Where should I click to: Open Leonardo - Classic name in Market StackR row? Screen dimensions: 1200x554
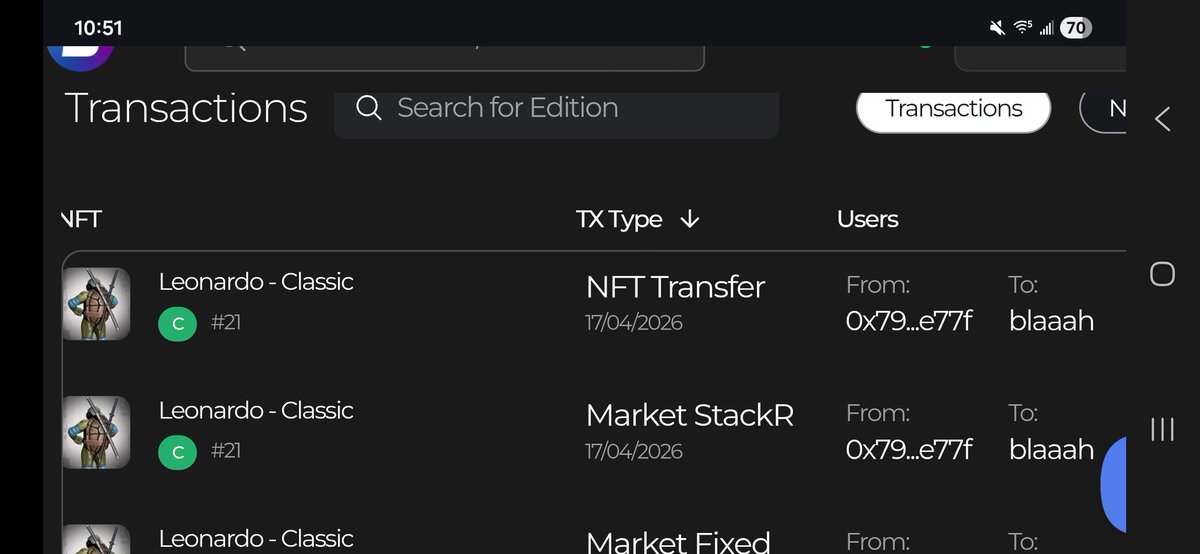[256, 411]
